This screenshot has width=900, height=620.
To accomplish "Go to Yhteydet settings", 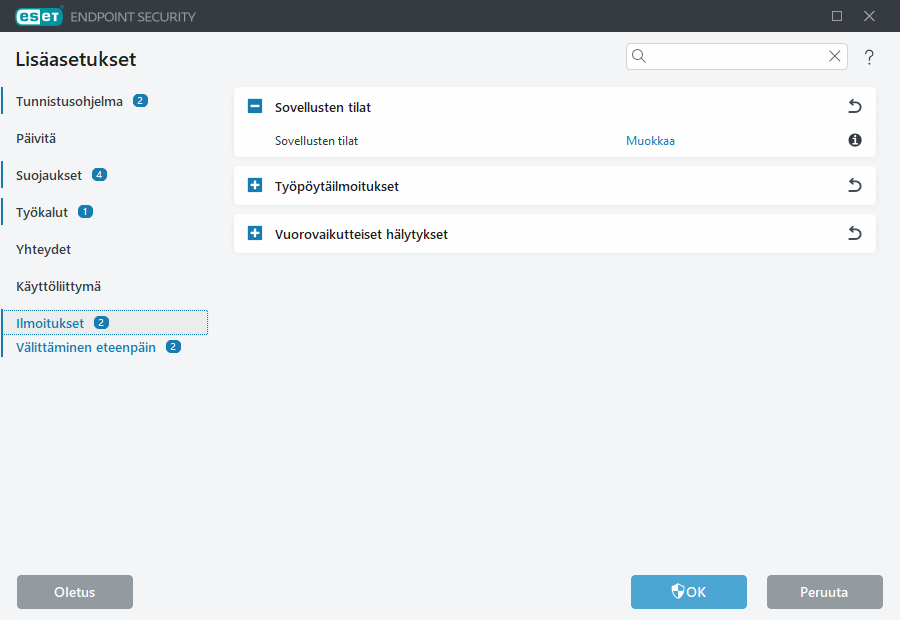I will pos(43,249).
